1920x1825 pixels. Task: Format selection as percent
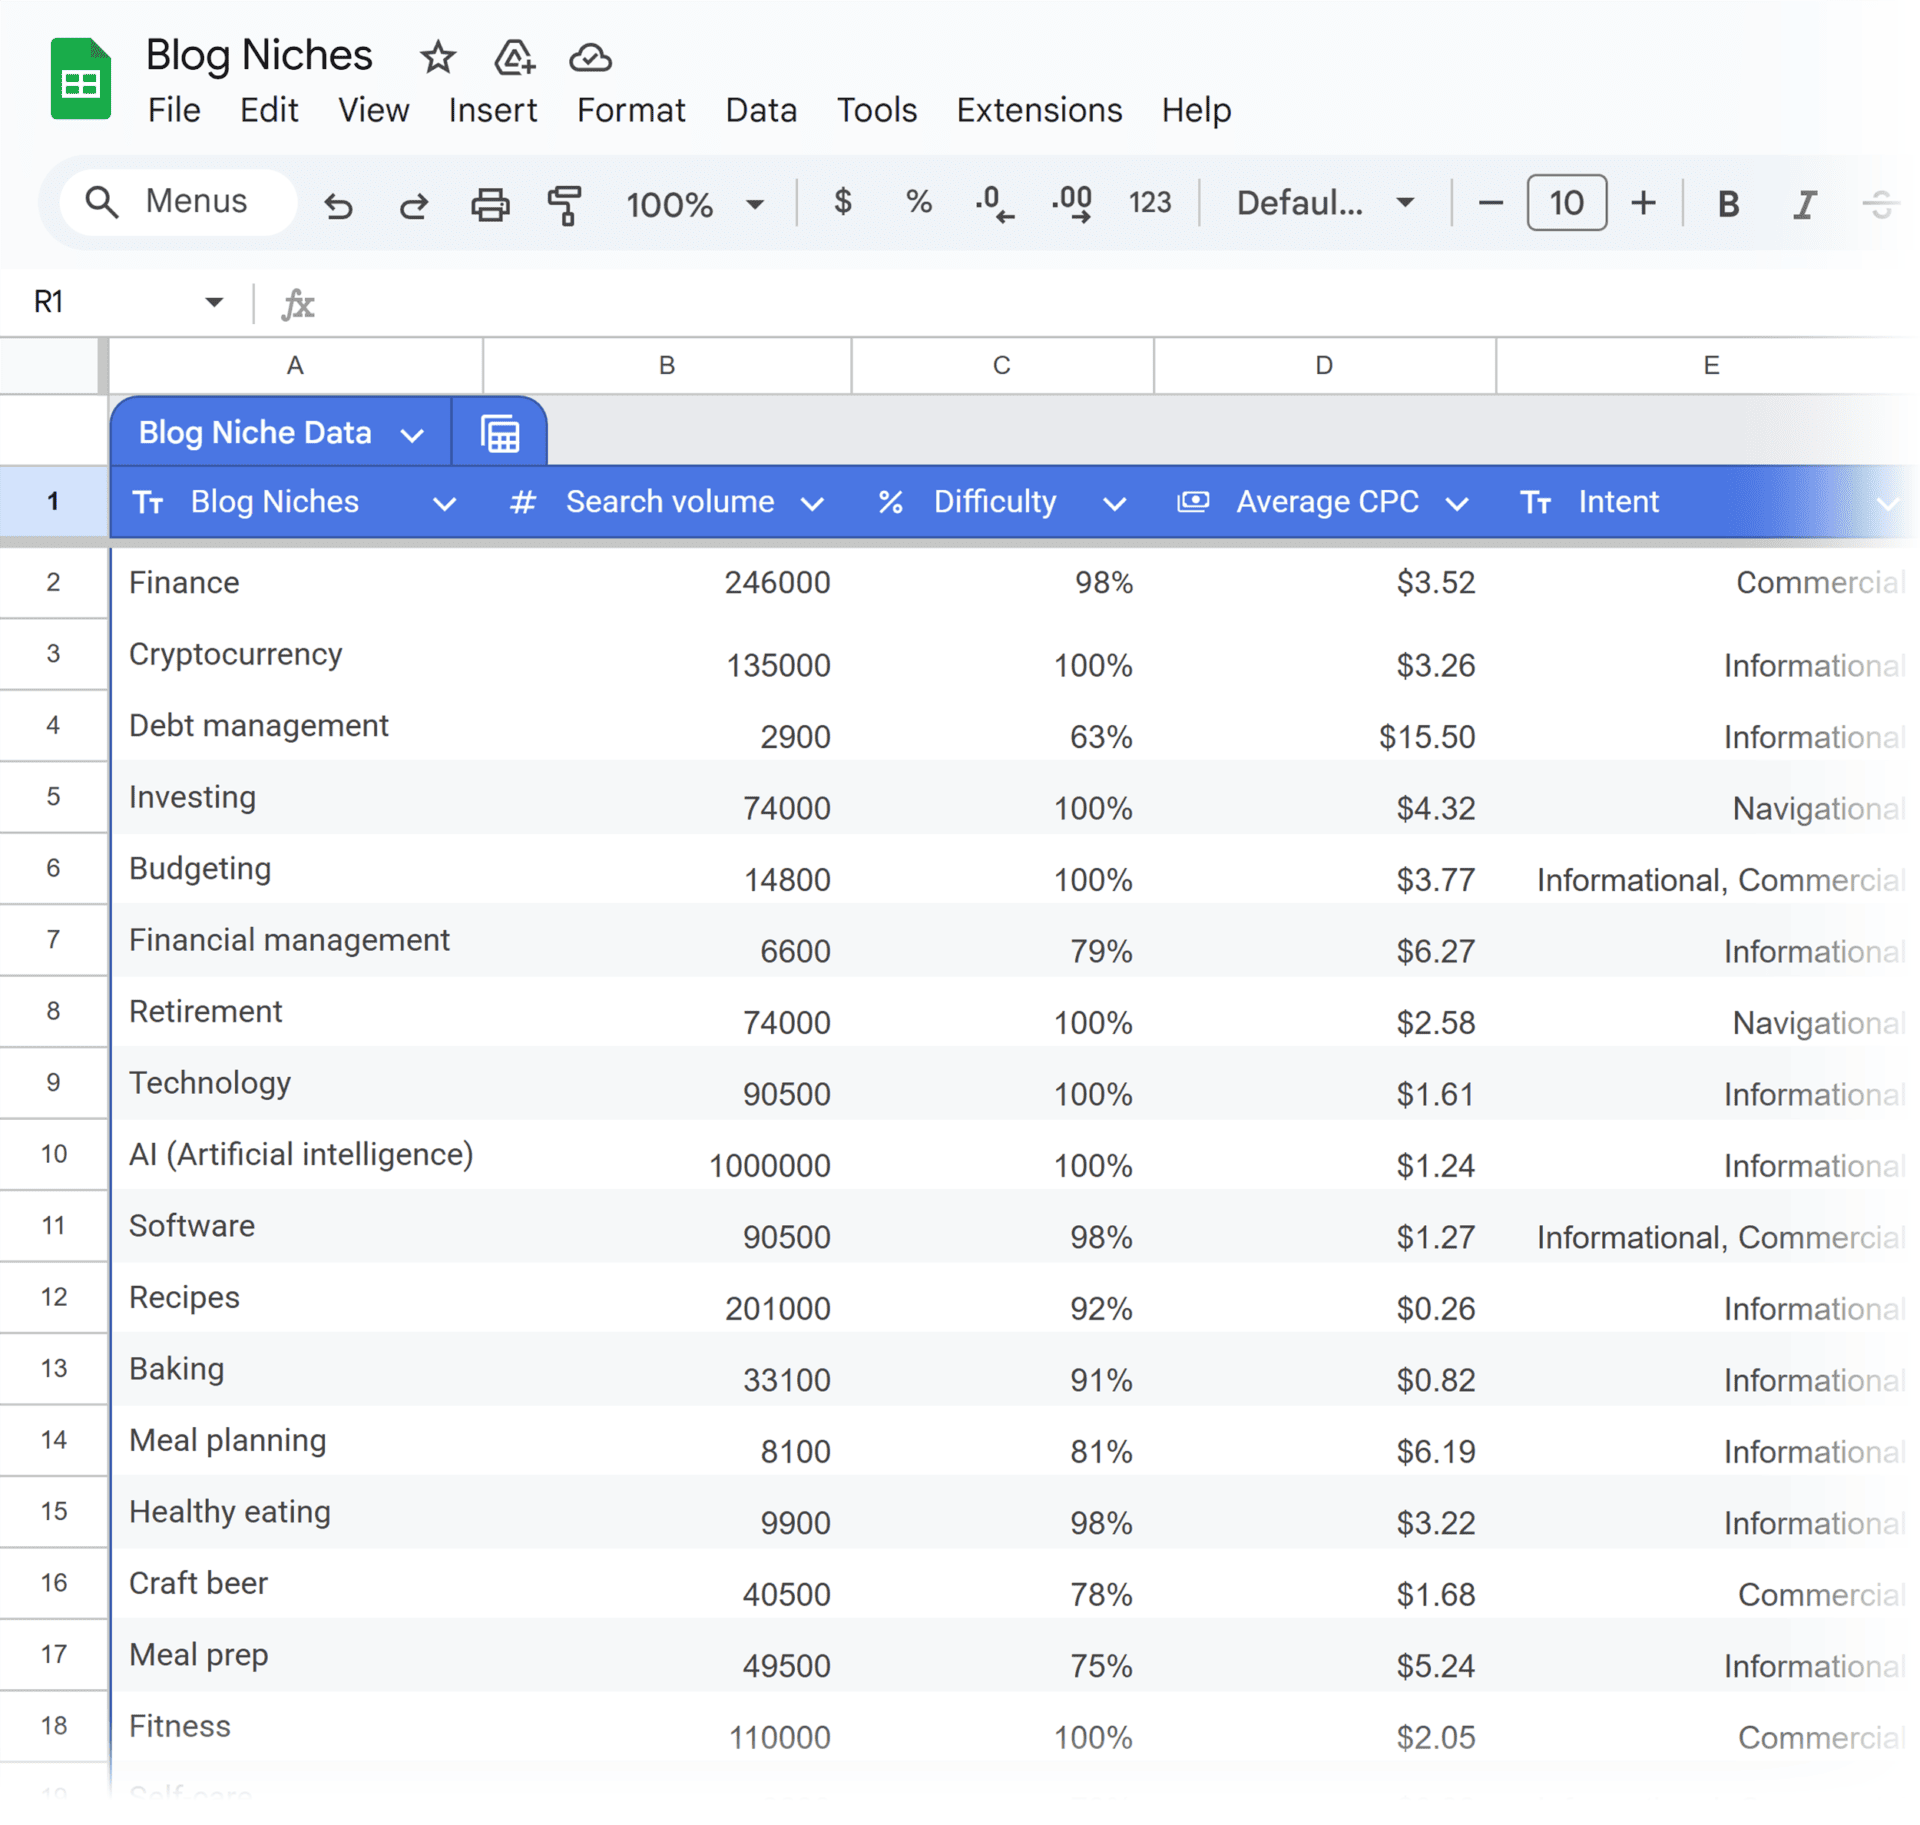pyautogui.click(x=918, y=203)
